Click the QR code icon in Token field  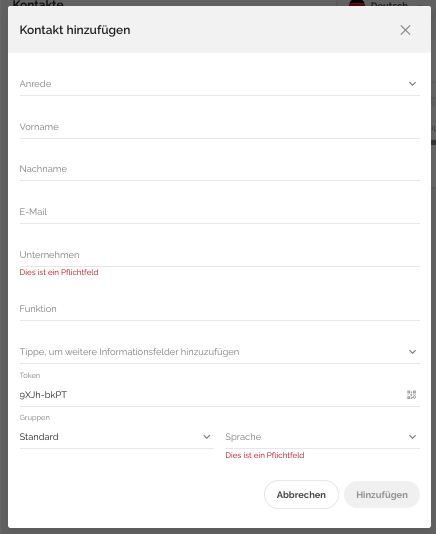pyautogui.click(x=411, y=395)
